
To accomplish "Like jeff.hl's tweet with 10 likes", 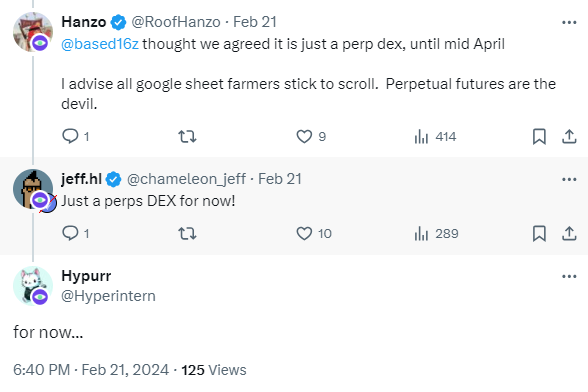I will (x=314, y=234).
